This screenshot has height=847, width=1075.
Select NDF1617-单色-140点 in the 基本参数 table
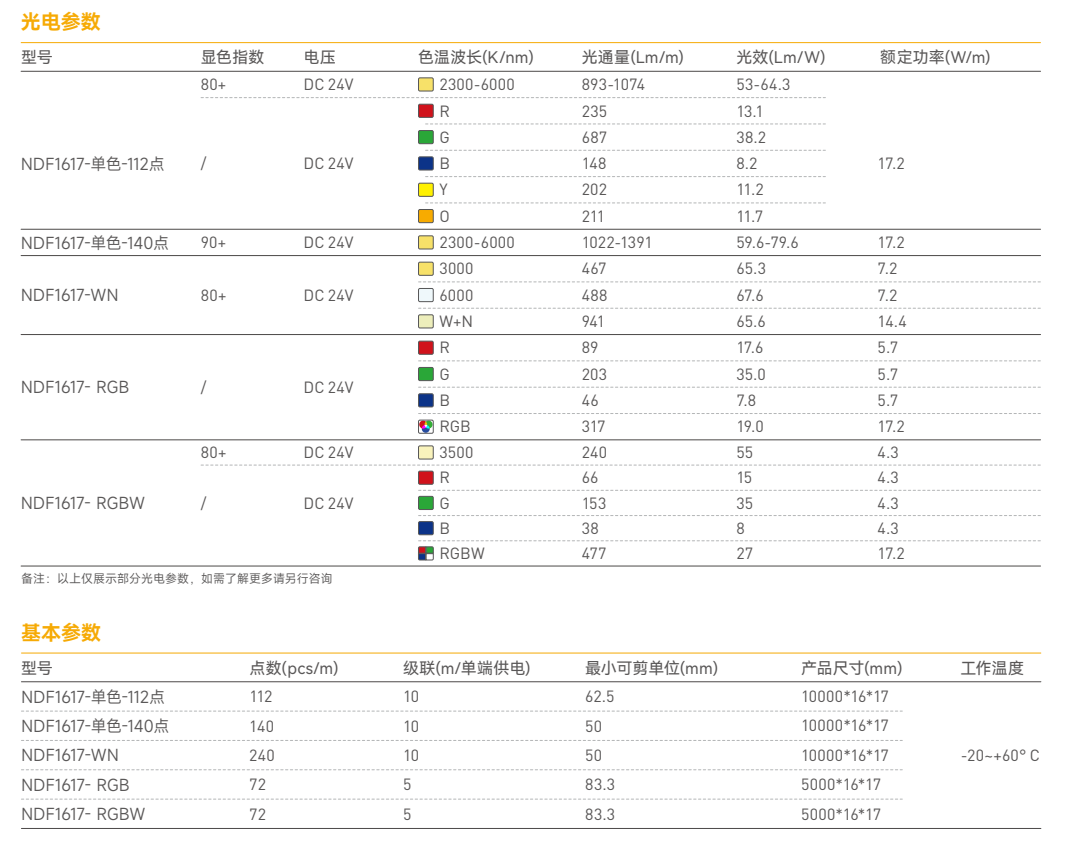pos(95,726)
